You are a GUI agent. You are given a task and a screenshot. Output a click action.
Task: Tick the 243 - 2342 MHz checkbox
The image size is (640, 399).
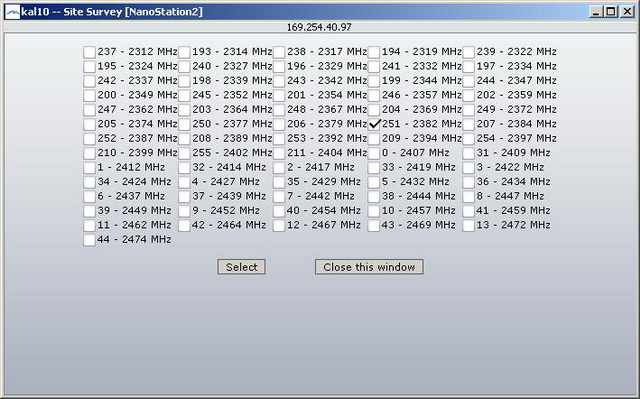coord(279,81)
